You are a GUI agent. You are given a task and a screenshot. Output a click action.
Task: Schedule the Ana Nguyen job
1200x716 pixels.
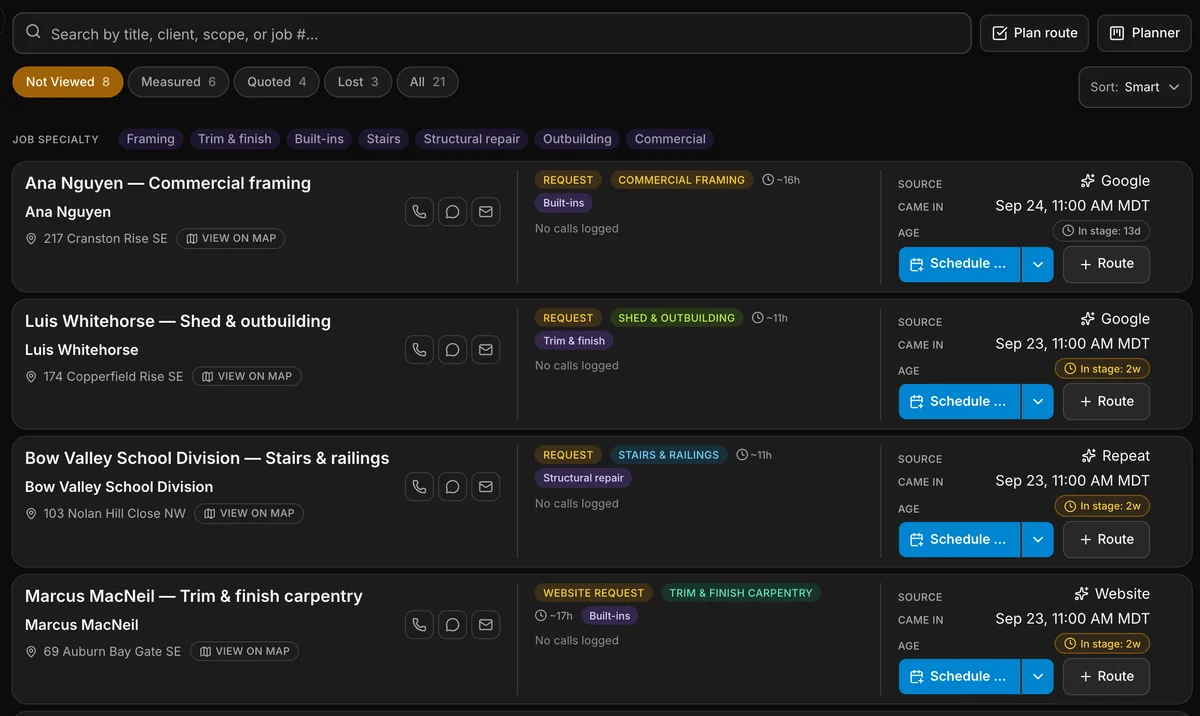point(959,264)
